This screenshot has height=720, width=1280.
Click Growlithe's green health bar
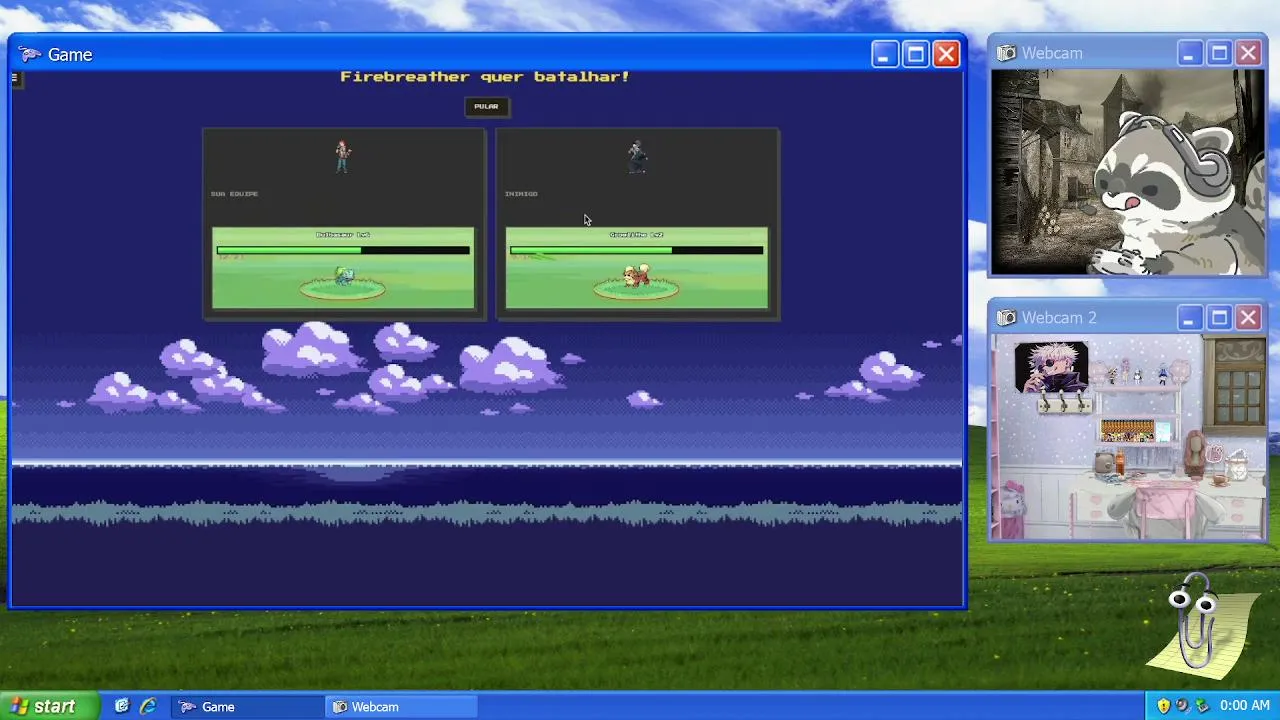(x=636, y=250)
